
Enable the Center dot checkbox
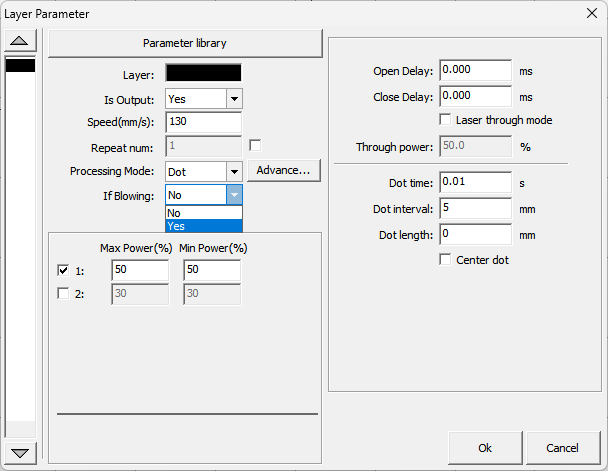point(446,260)
